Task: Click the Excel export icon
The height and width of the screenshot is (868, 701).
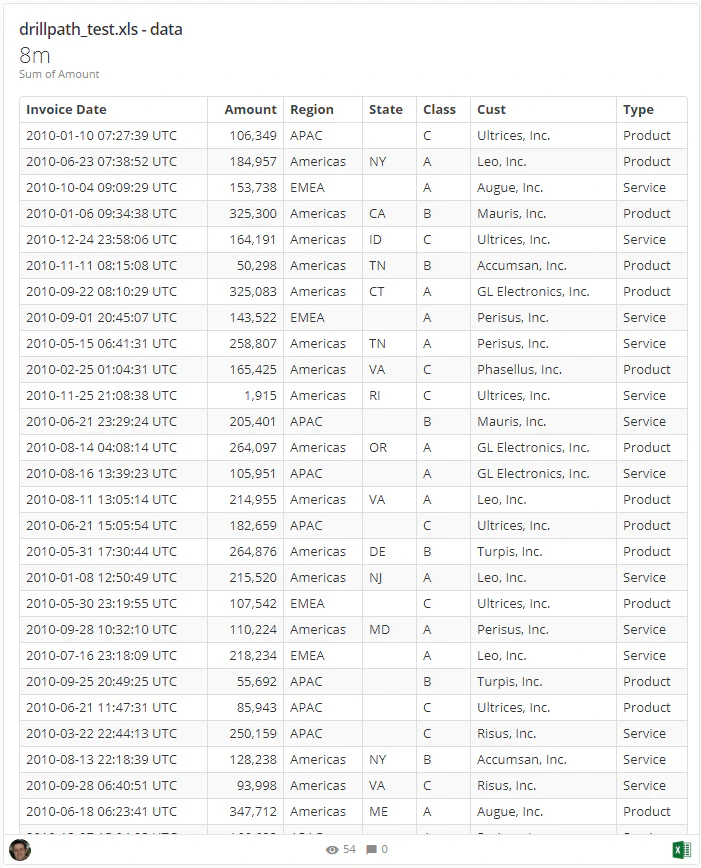Action: pos(681,849)
